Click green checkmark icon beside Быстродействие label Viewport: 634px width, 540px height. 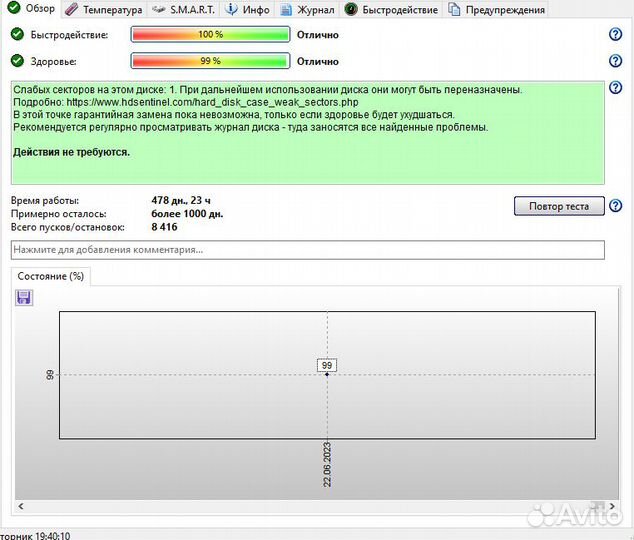pyautogui.click(x=17, y=34)
